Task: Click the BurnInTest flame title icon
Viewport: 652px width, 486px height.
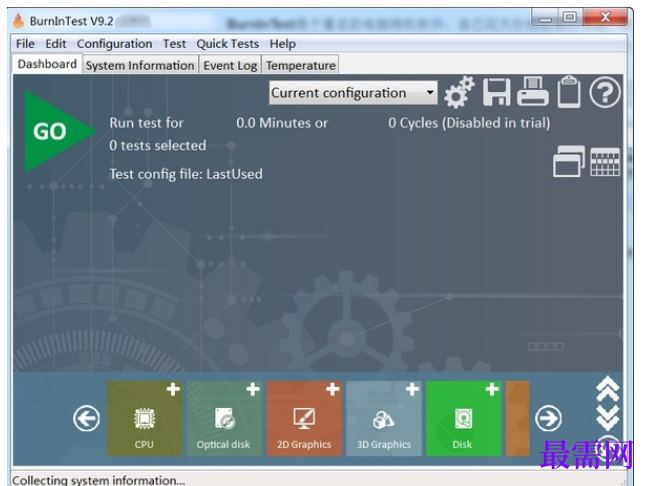Action: tap(19, 20)
